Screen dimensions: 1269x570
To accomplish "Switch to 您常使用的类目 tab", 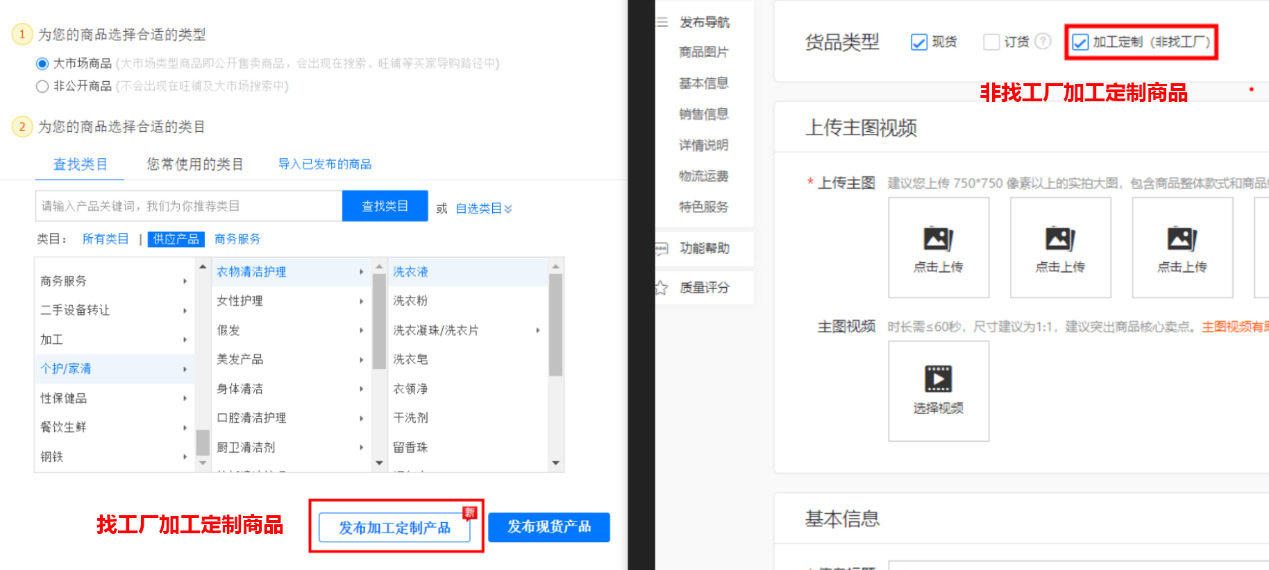I will 195,164.
